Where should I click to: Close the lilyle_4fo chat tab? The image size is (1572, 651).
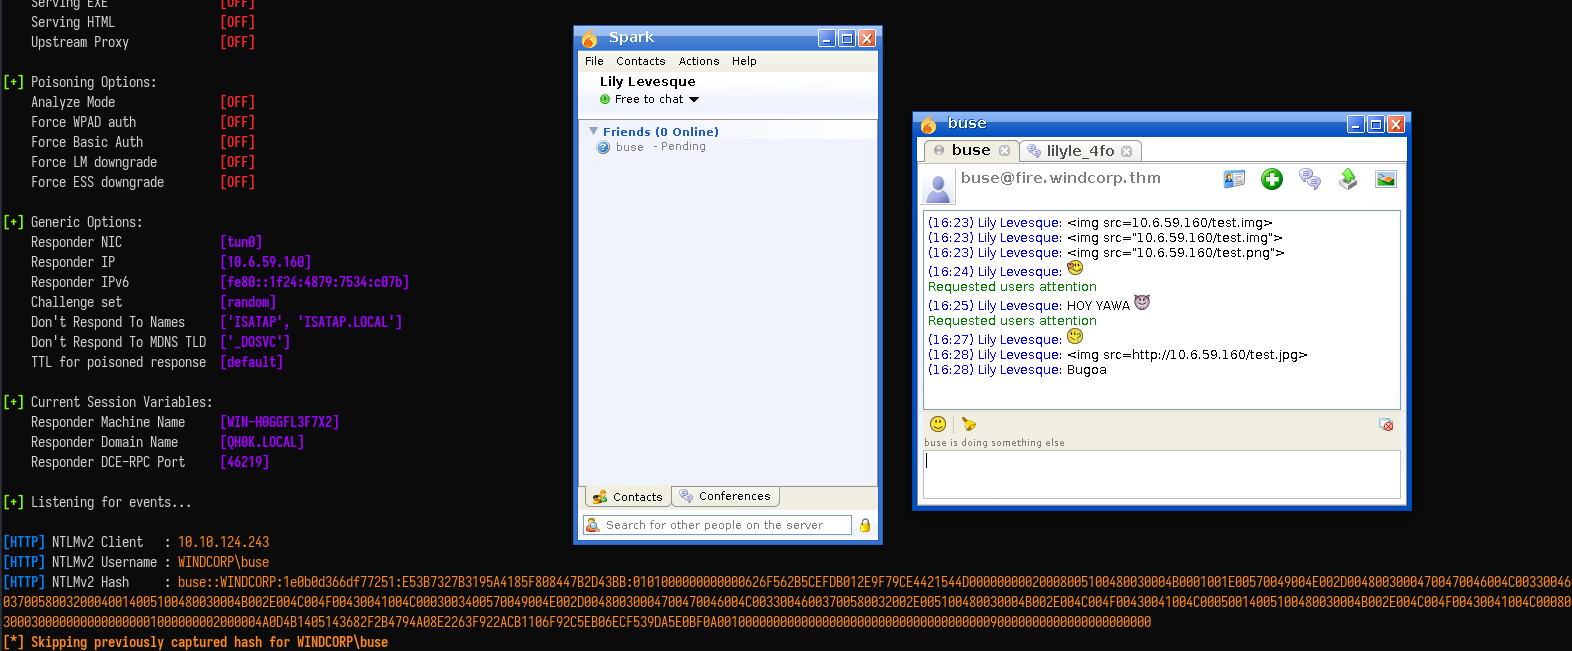(1126, 151)
